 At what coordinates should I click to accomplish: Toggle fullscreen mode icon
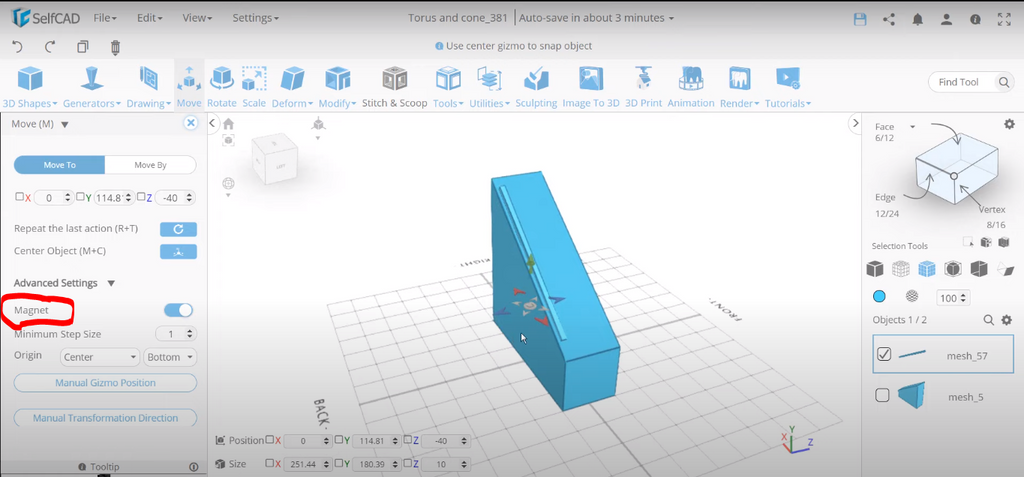(1004, 19)
